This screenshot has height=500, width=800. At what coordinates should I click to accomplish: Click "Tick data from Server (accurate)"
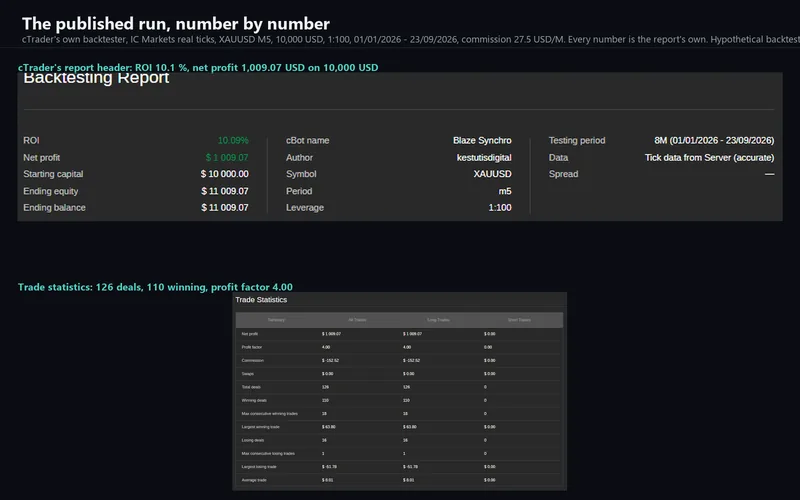(x=709, y=158)
